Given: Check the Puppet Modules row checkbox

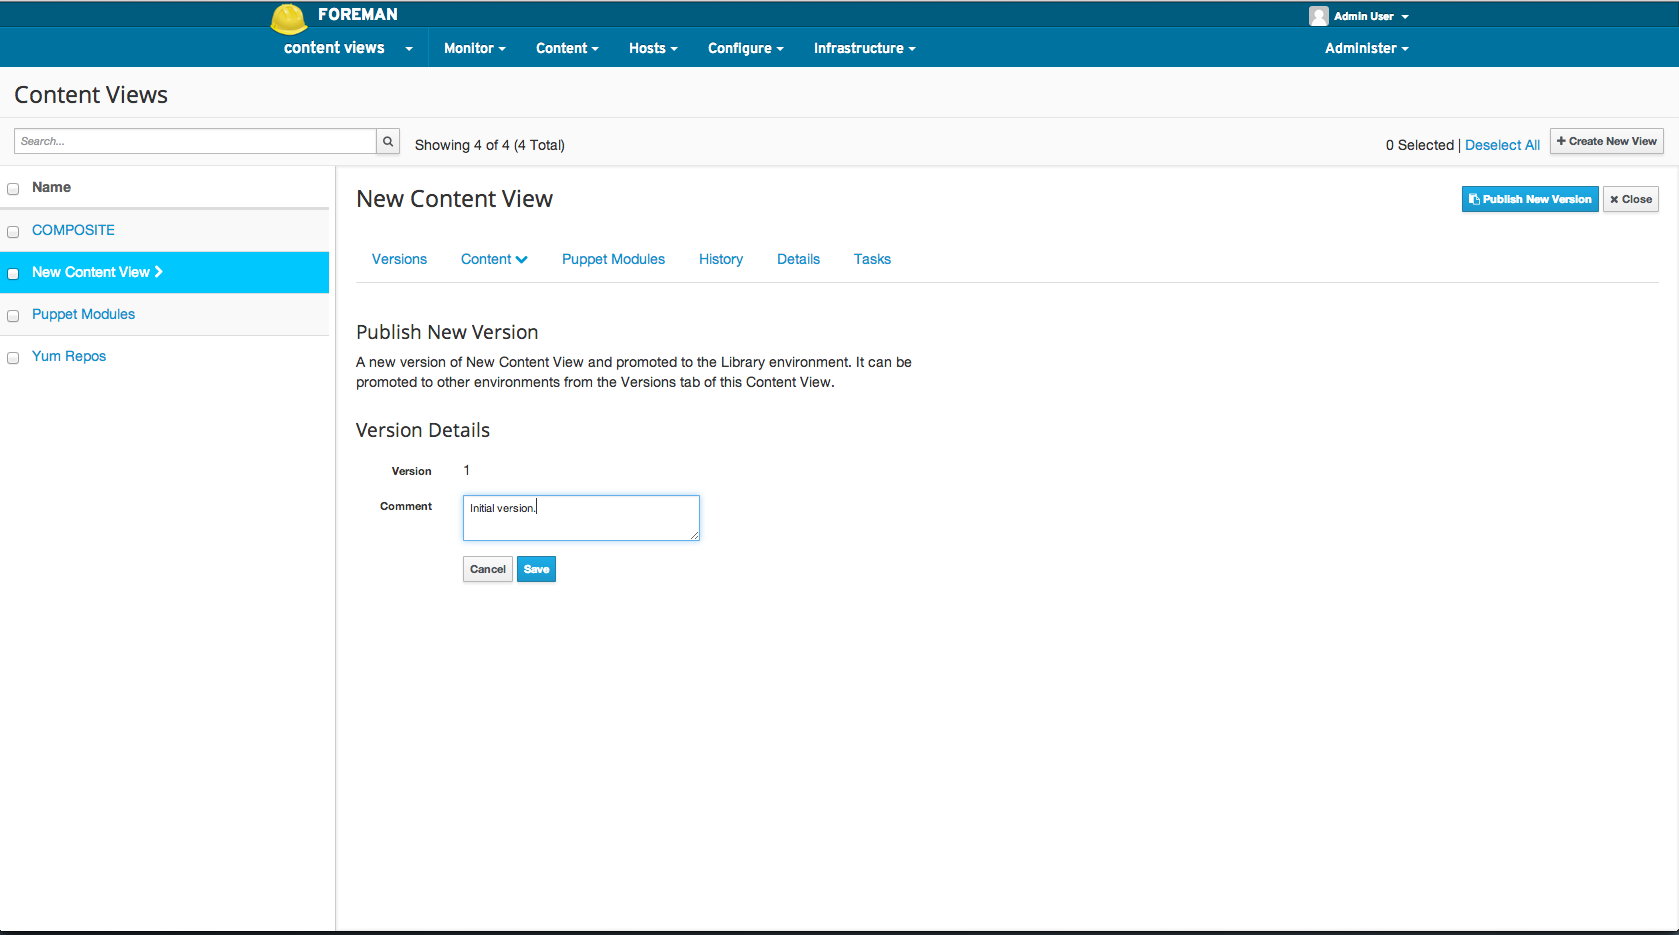Looking at the screenshot, I should coord(13,316).
